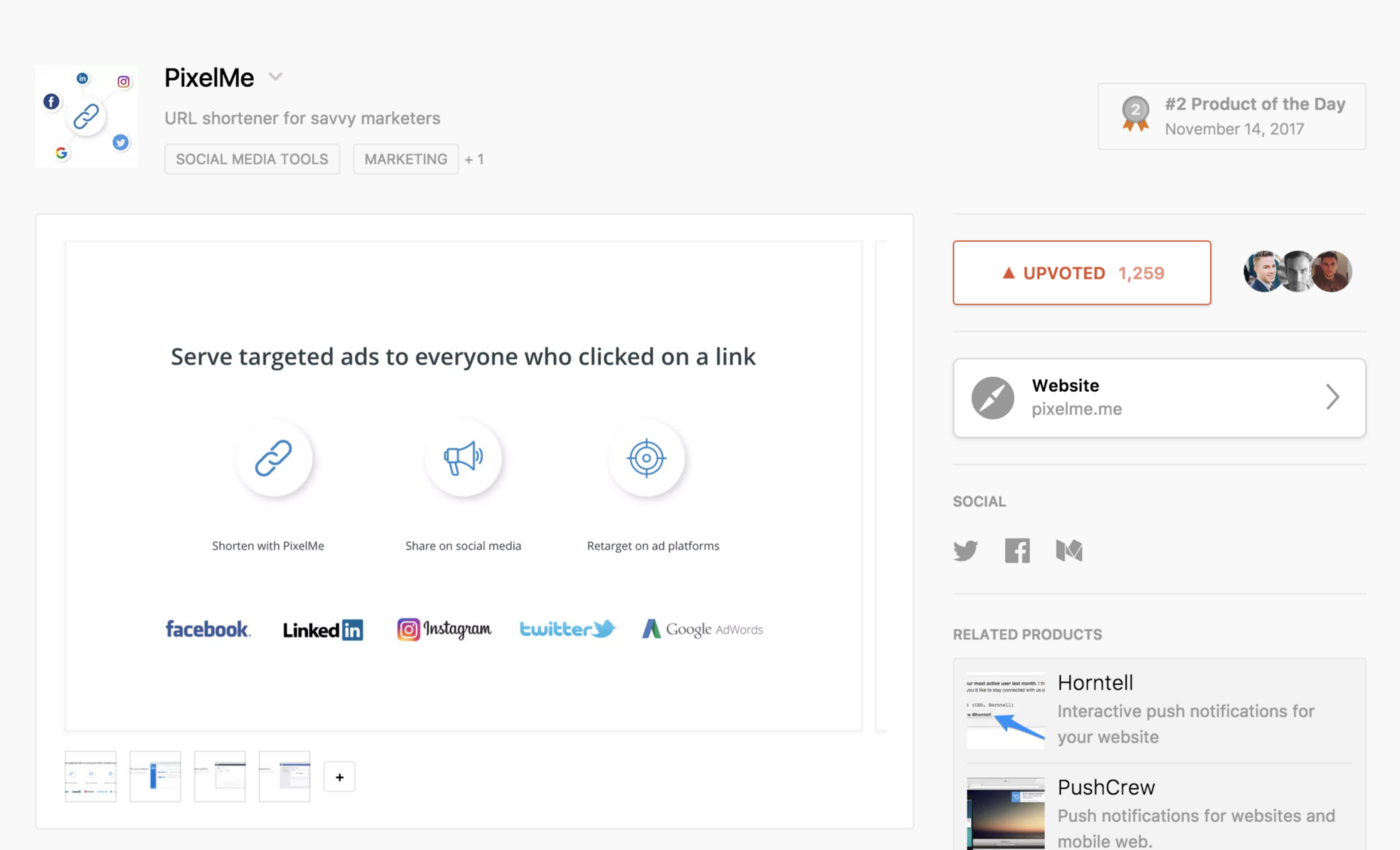Screen dimensions: 1400x850
Task: Click the 'Shorten with PixelMe' caption
Action: point(268,546)
